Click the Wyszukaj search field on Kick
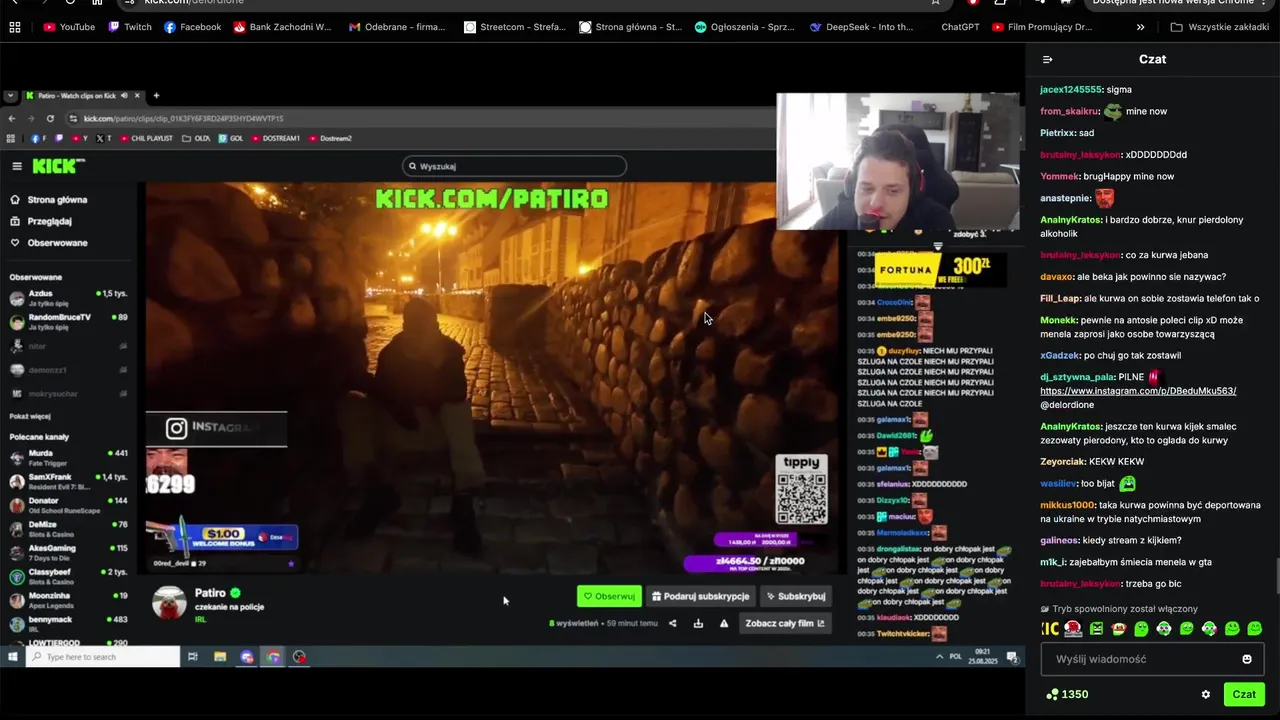 click(514, 166)
